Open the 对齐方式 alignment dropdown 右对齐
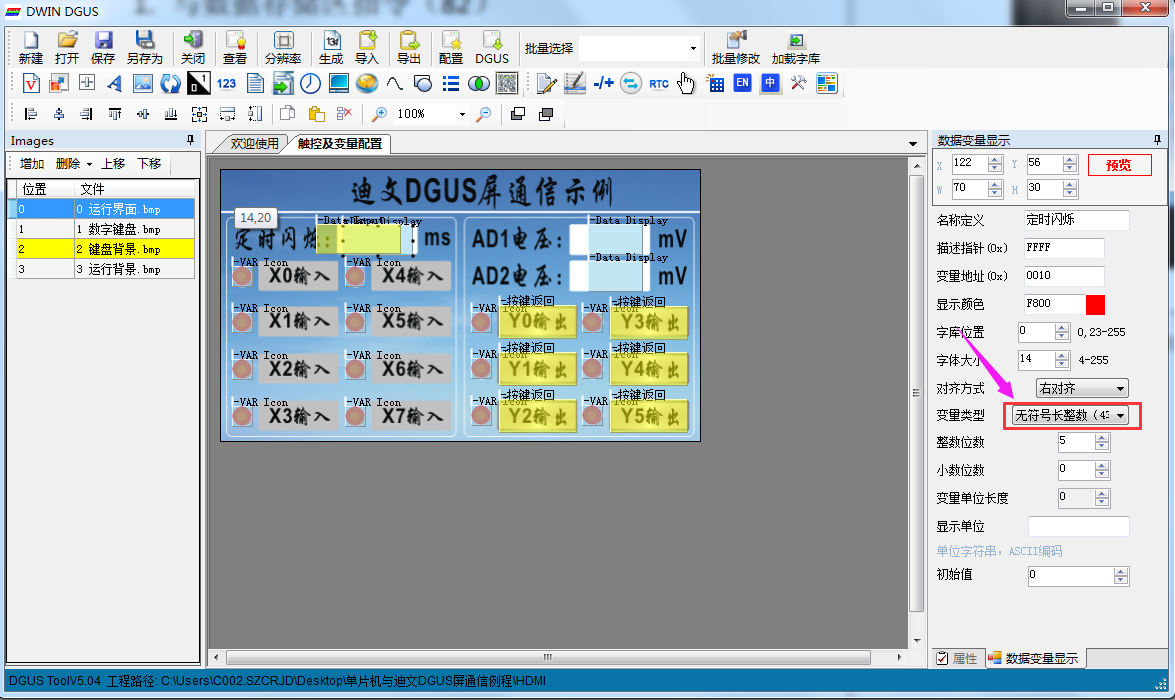 point(1081,388)
